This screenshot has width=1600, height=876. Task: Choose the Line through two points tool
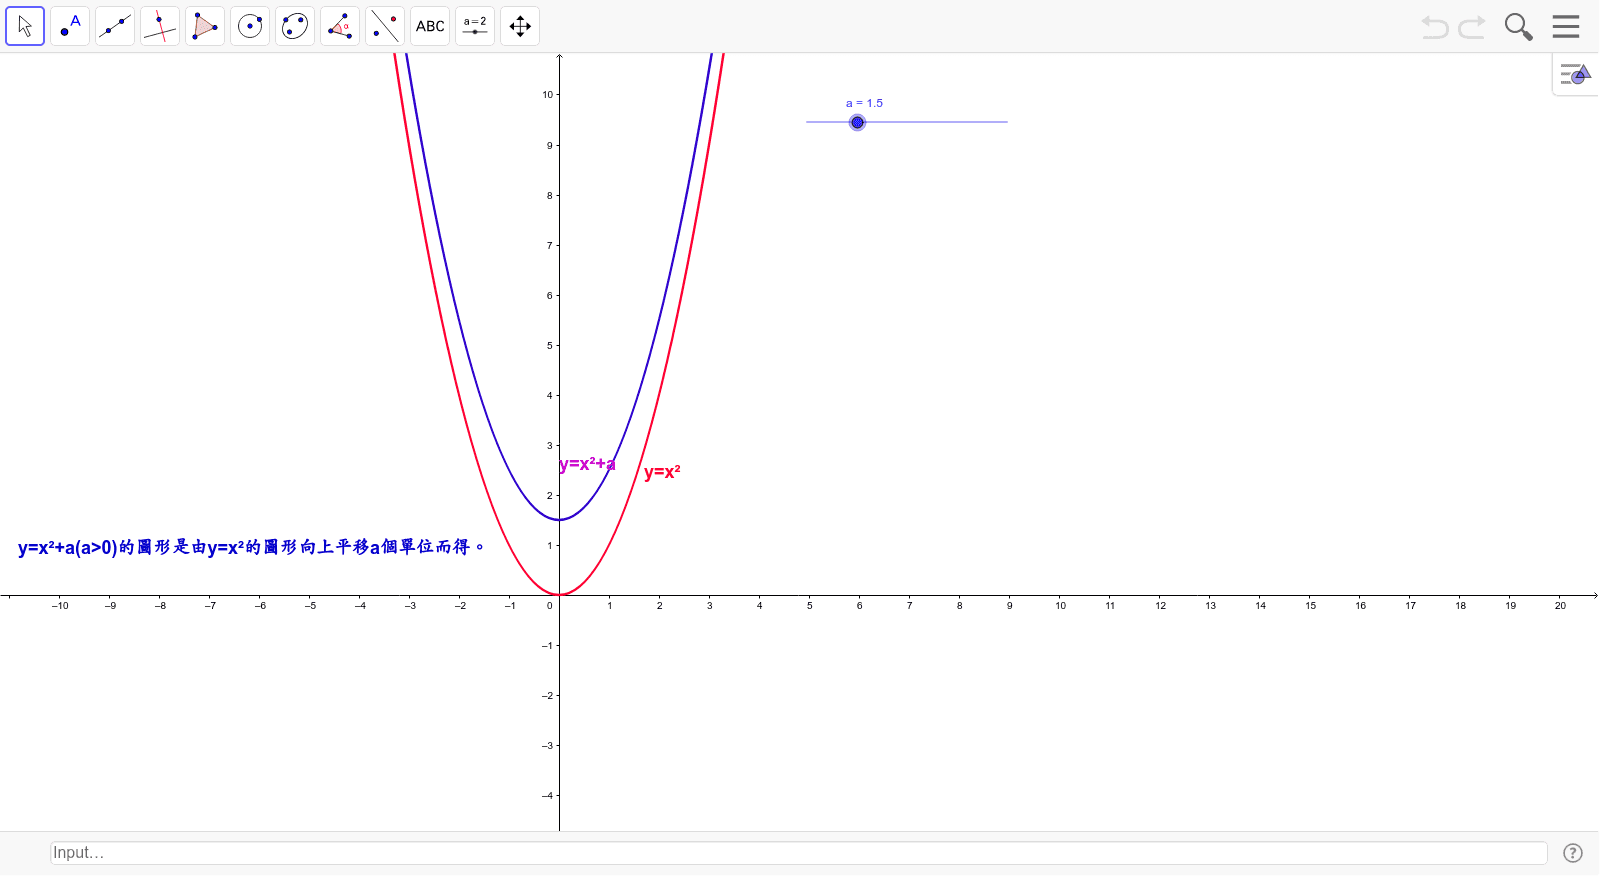pos(115,26)
